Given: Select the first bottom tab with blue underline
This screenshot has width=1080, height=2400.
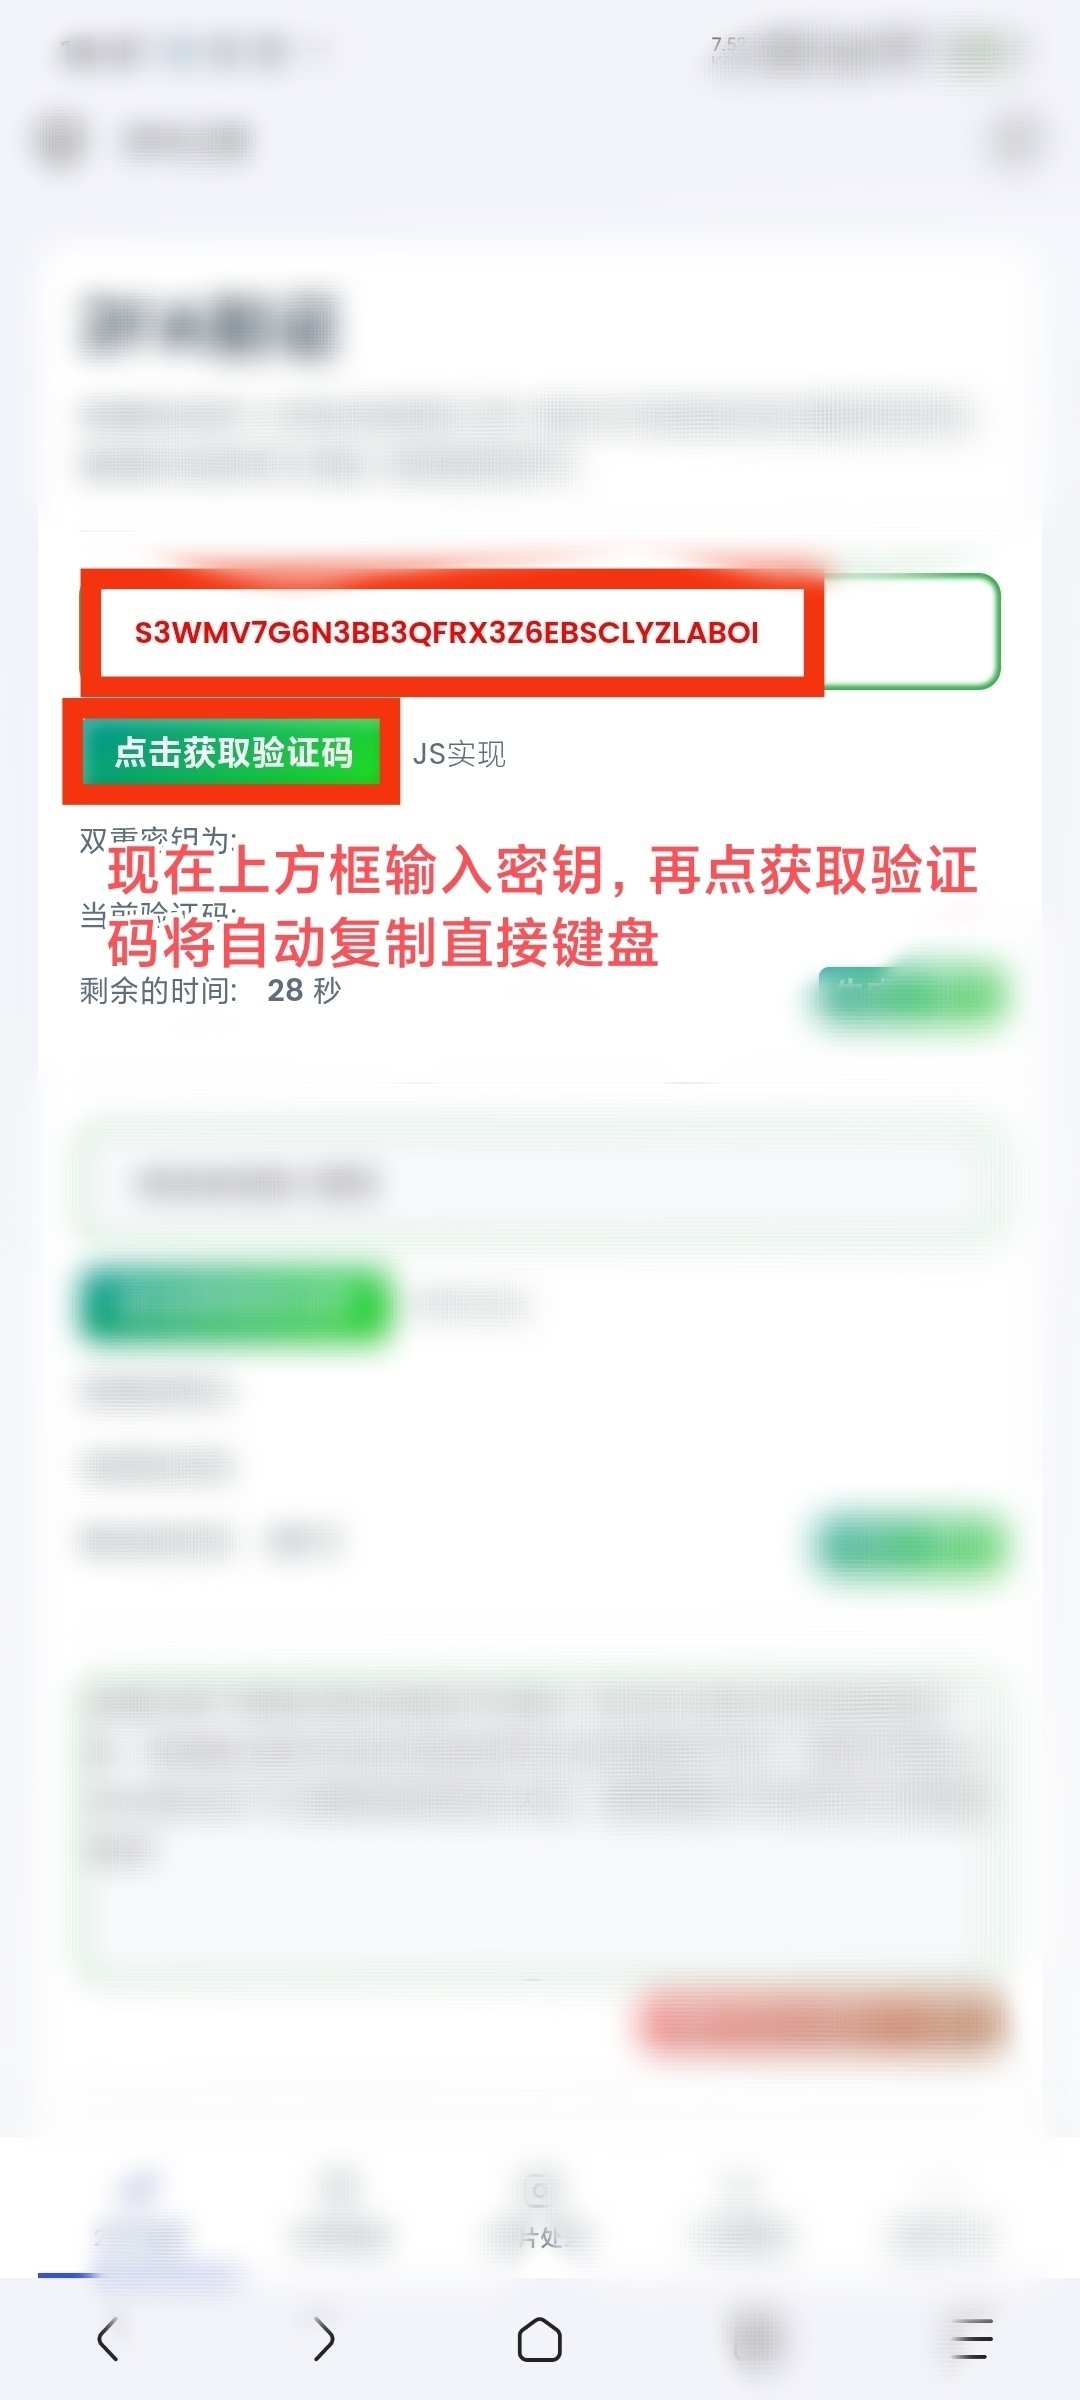Looking at the screenshot, I should [x=140, y=2211].
